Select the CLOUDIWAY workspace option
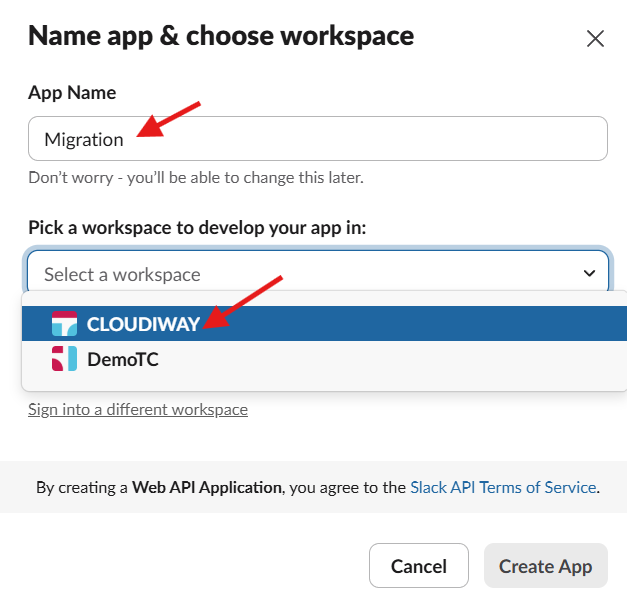Viewport: 627px width, 610px height. (x=324, y=324)
